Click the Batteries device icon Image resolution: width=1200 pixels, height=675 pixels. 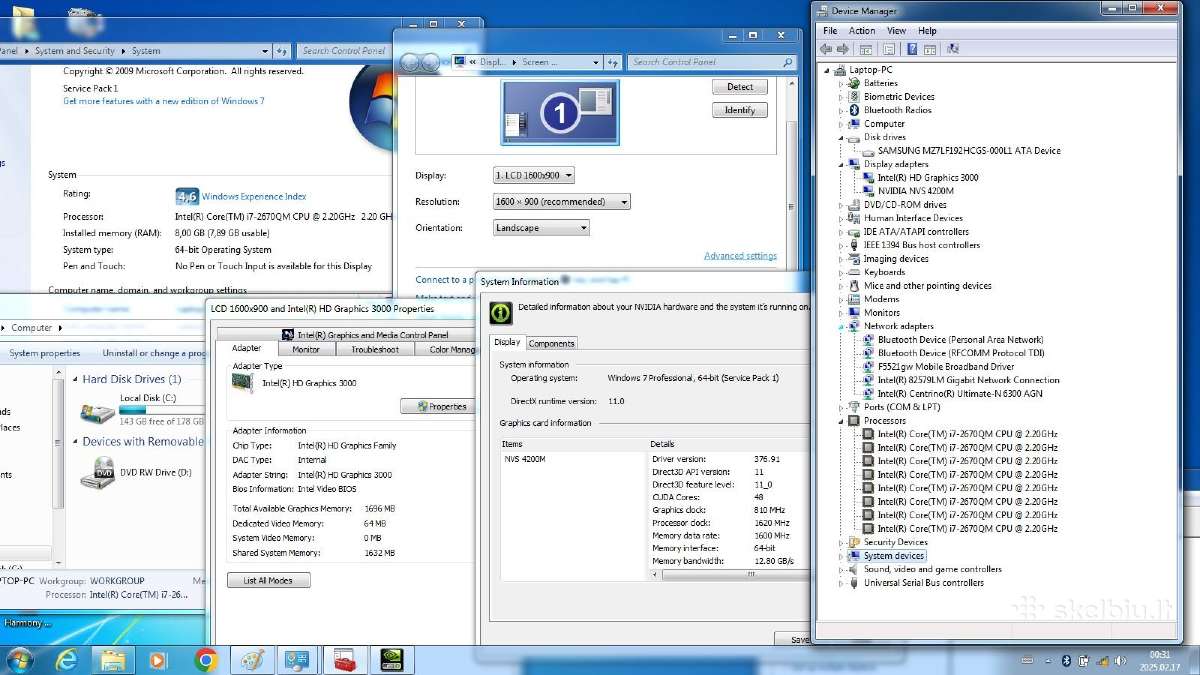(854, 83)
